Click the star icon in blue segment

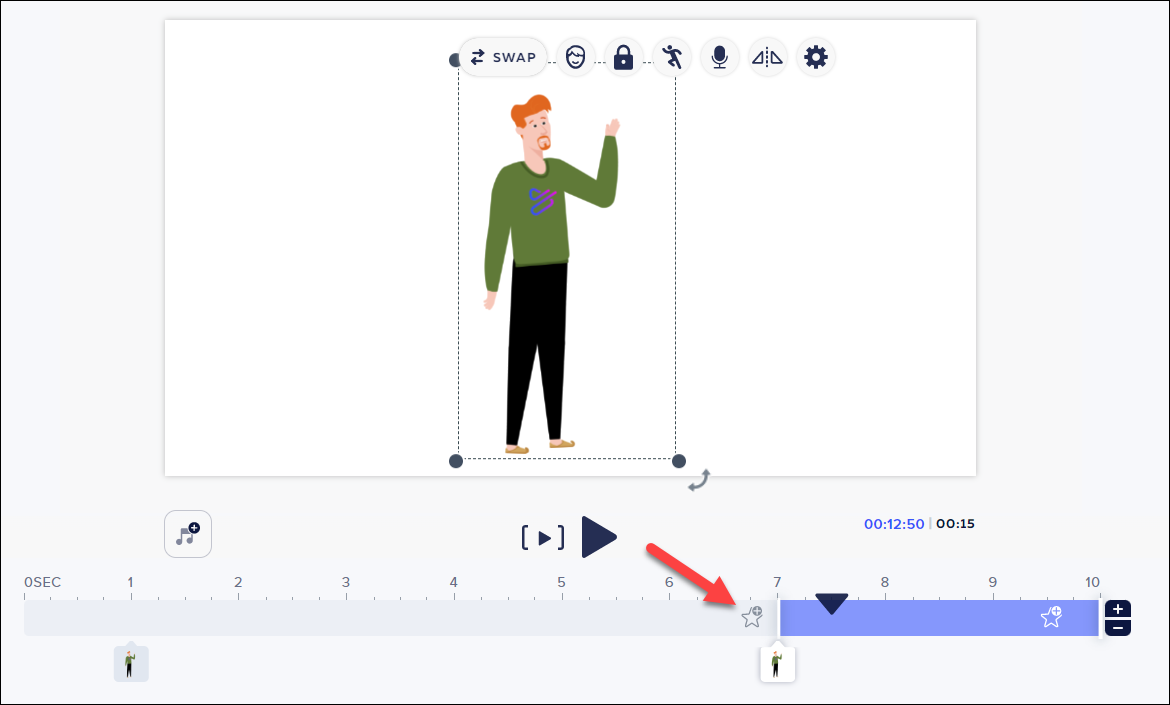[1051, 617]
